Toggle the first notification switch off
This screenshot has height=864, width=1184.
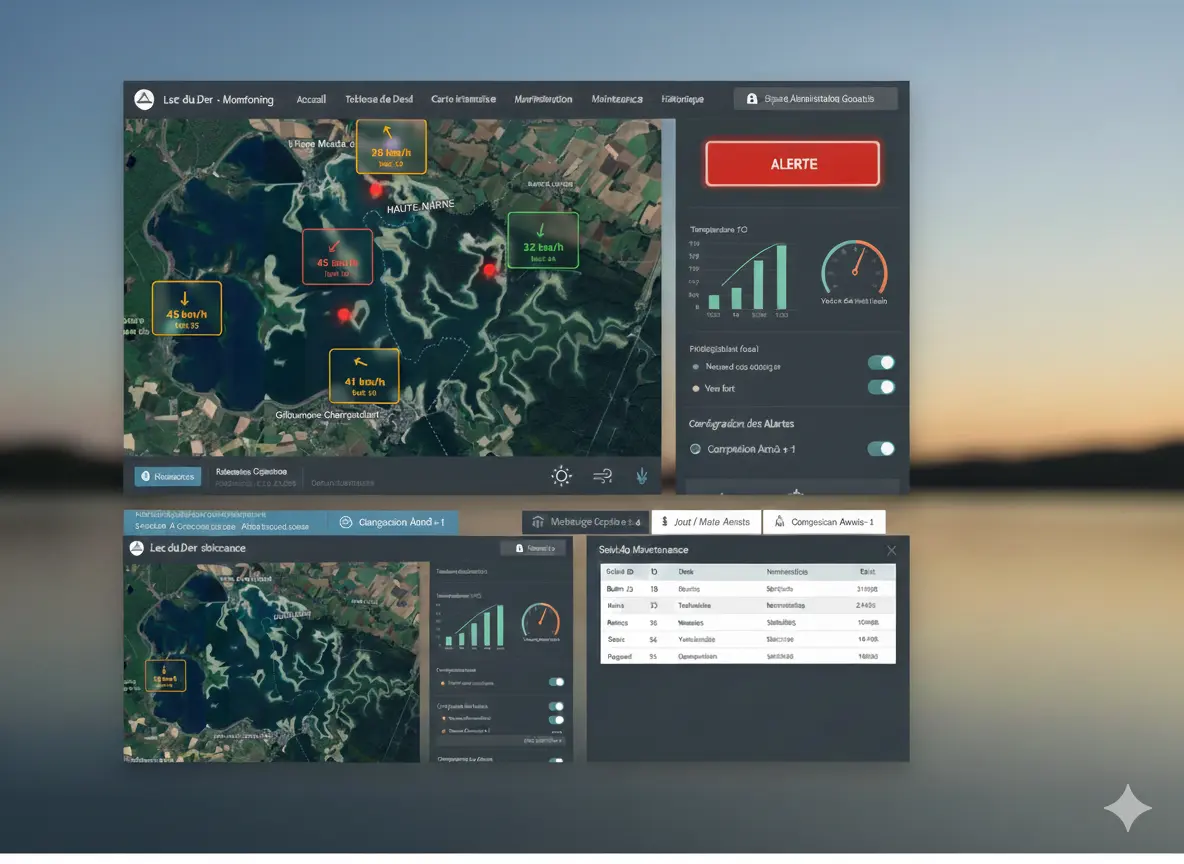[x=881, y=362]
